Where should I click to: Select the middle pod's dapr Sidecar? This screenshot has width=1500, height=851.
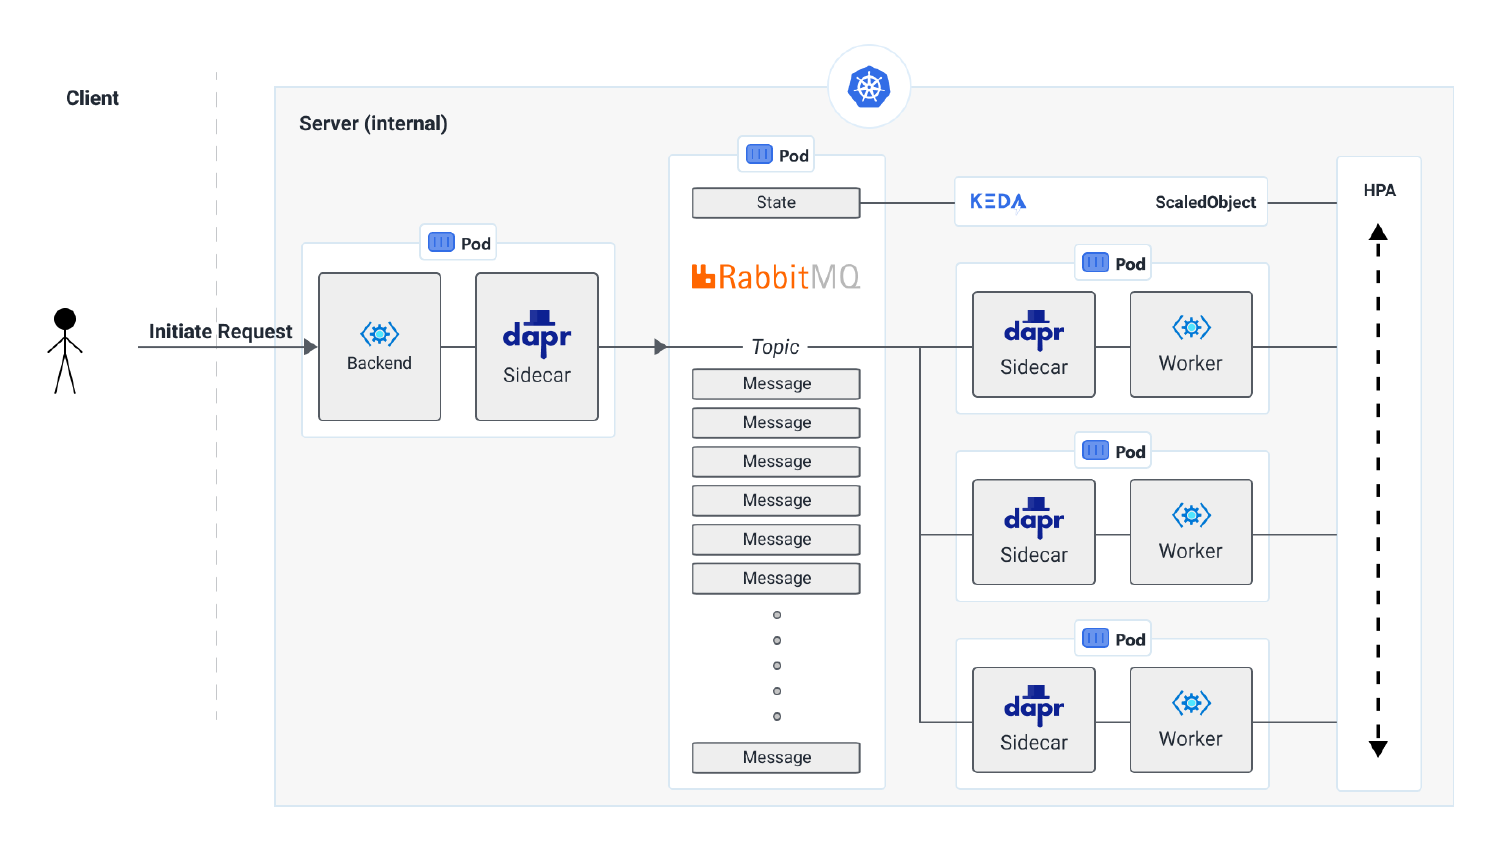tap(1034, 532)
